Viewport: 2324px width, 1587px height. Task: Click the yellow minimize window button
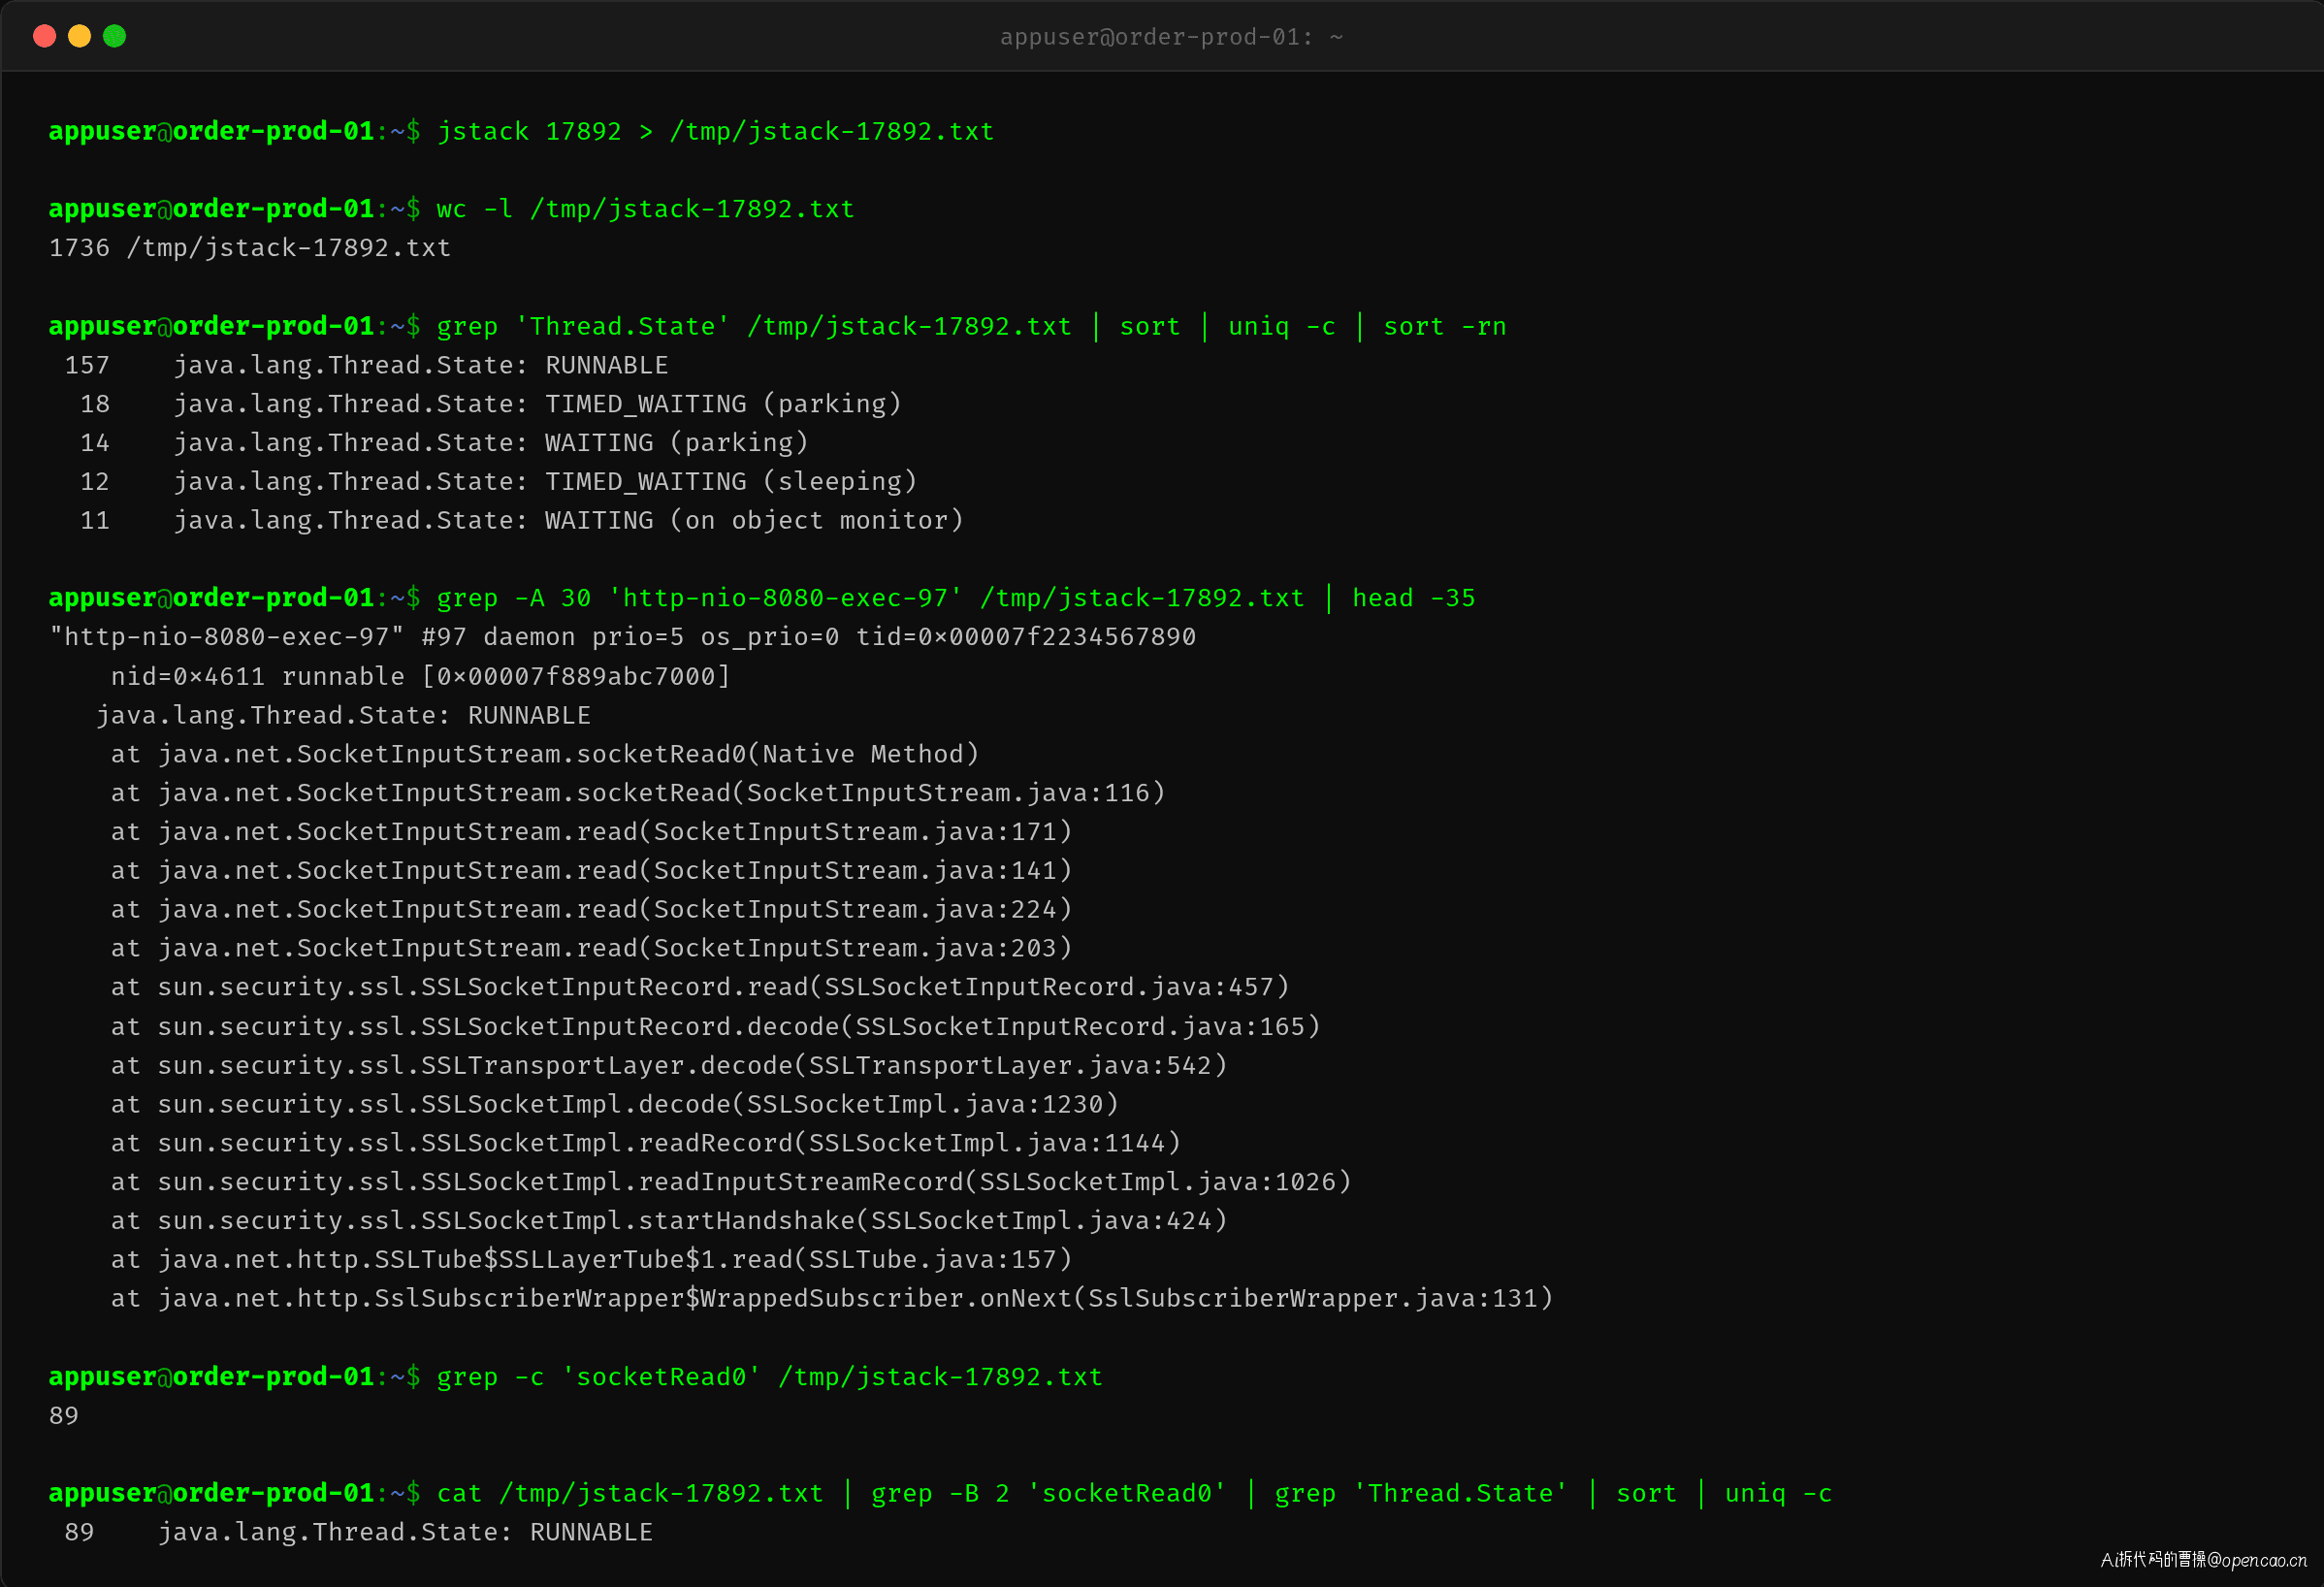pyautogui.click(x=79, y=37)
